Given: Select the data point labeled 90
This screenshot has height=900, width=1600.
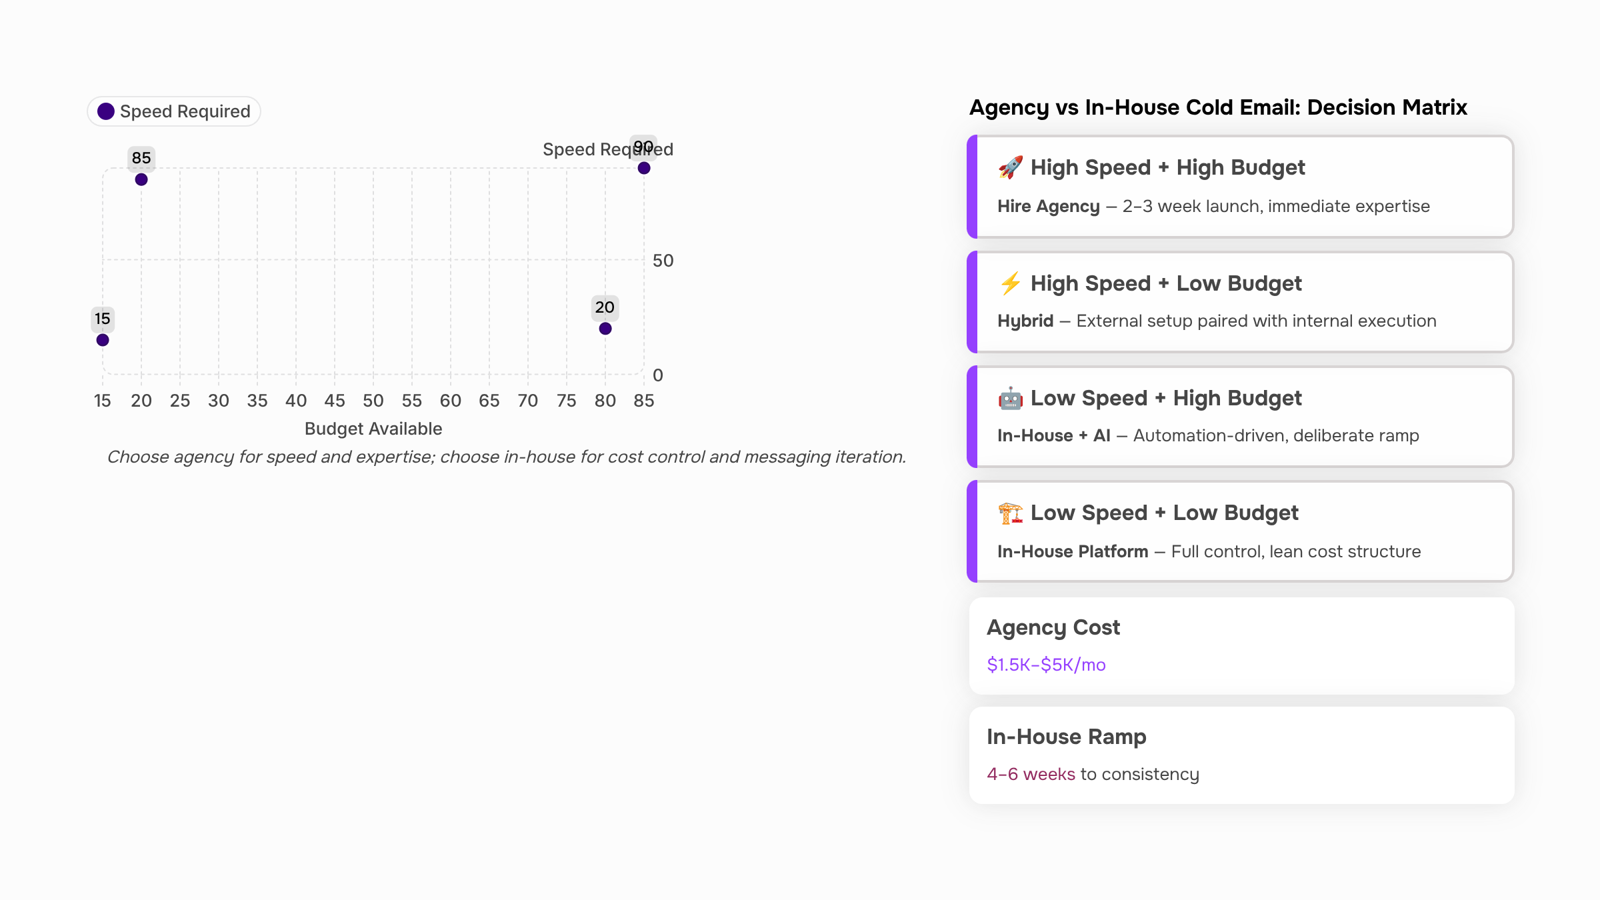Looking at the screenshot, I should coord(644,168).
